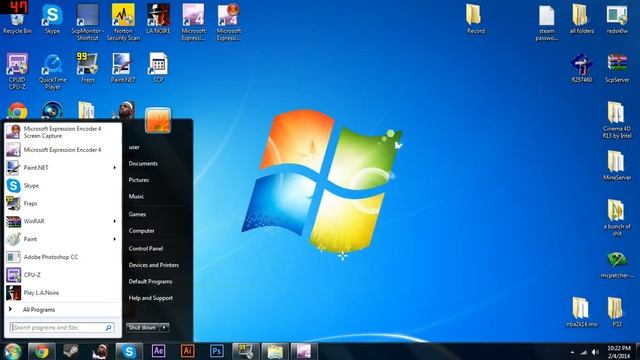Open Pictures from the Start menu
The image size is (640, 360).
tap(138, 180)
